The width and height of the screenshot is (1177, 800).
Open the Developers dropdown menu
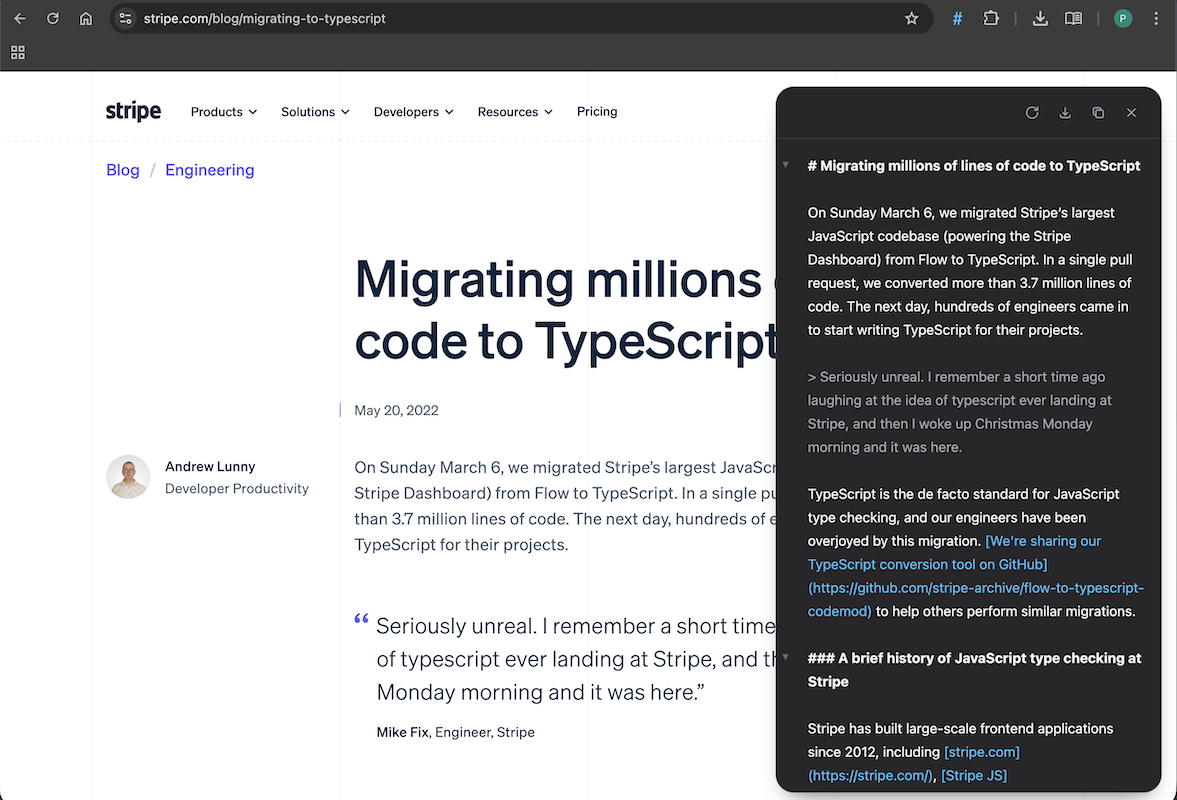point(412,112)
